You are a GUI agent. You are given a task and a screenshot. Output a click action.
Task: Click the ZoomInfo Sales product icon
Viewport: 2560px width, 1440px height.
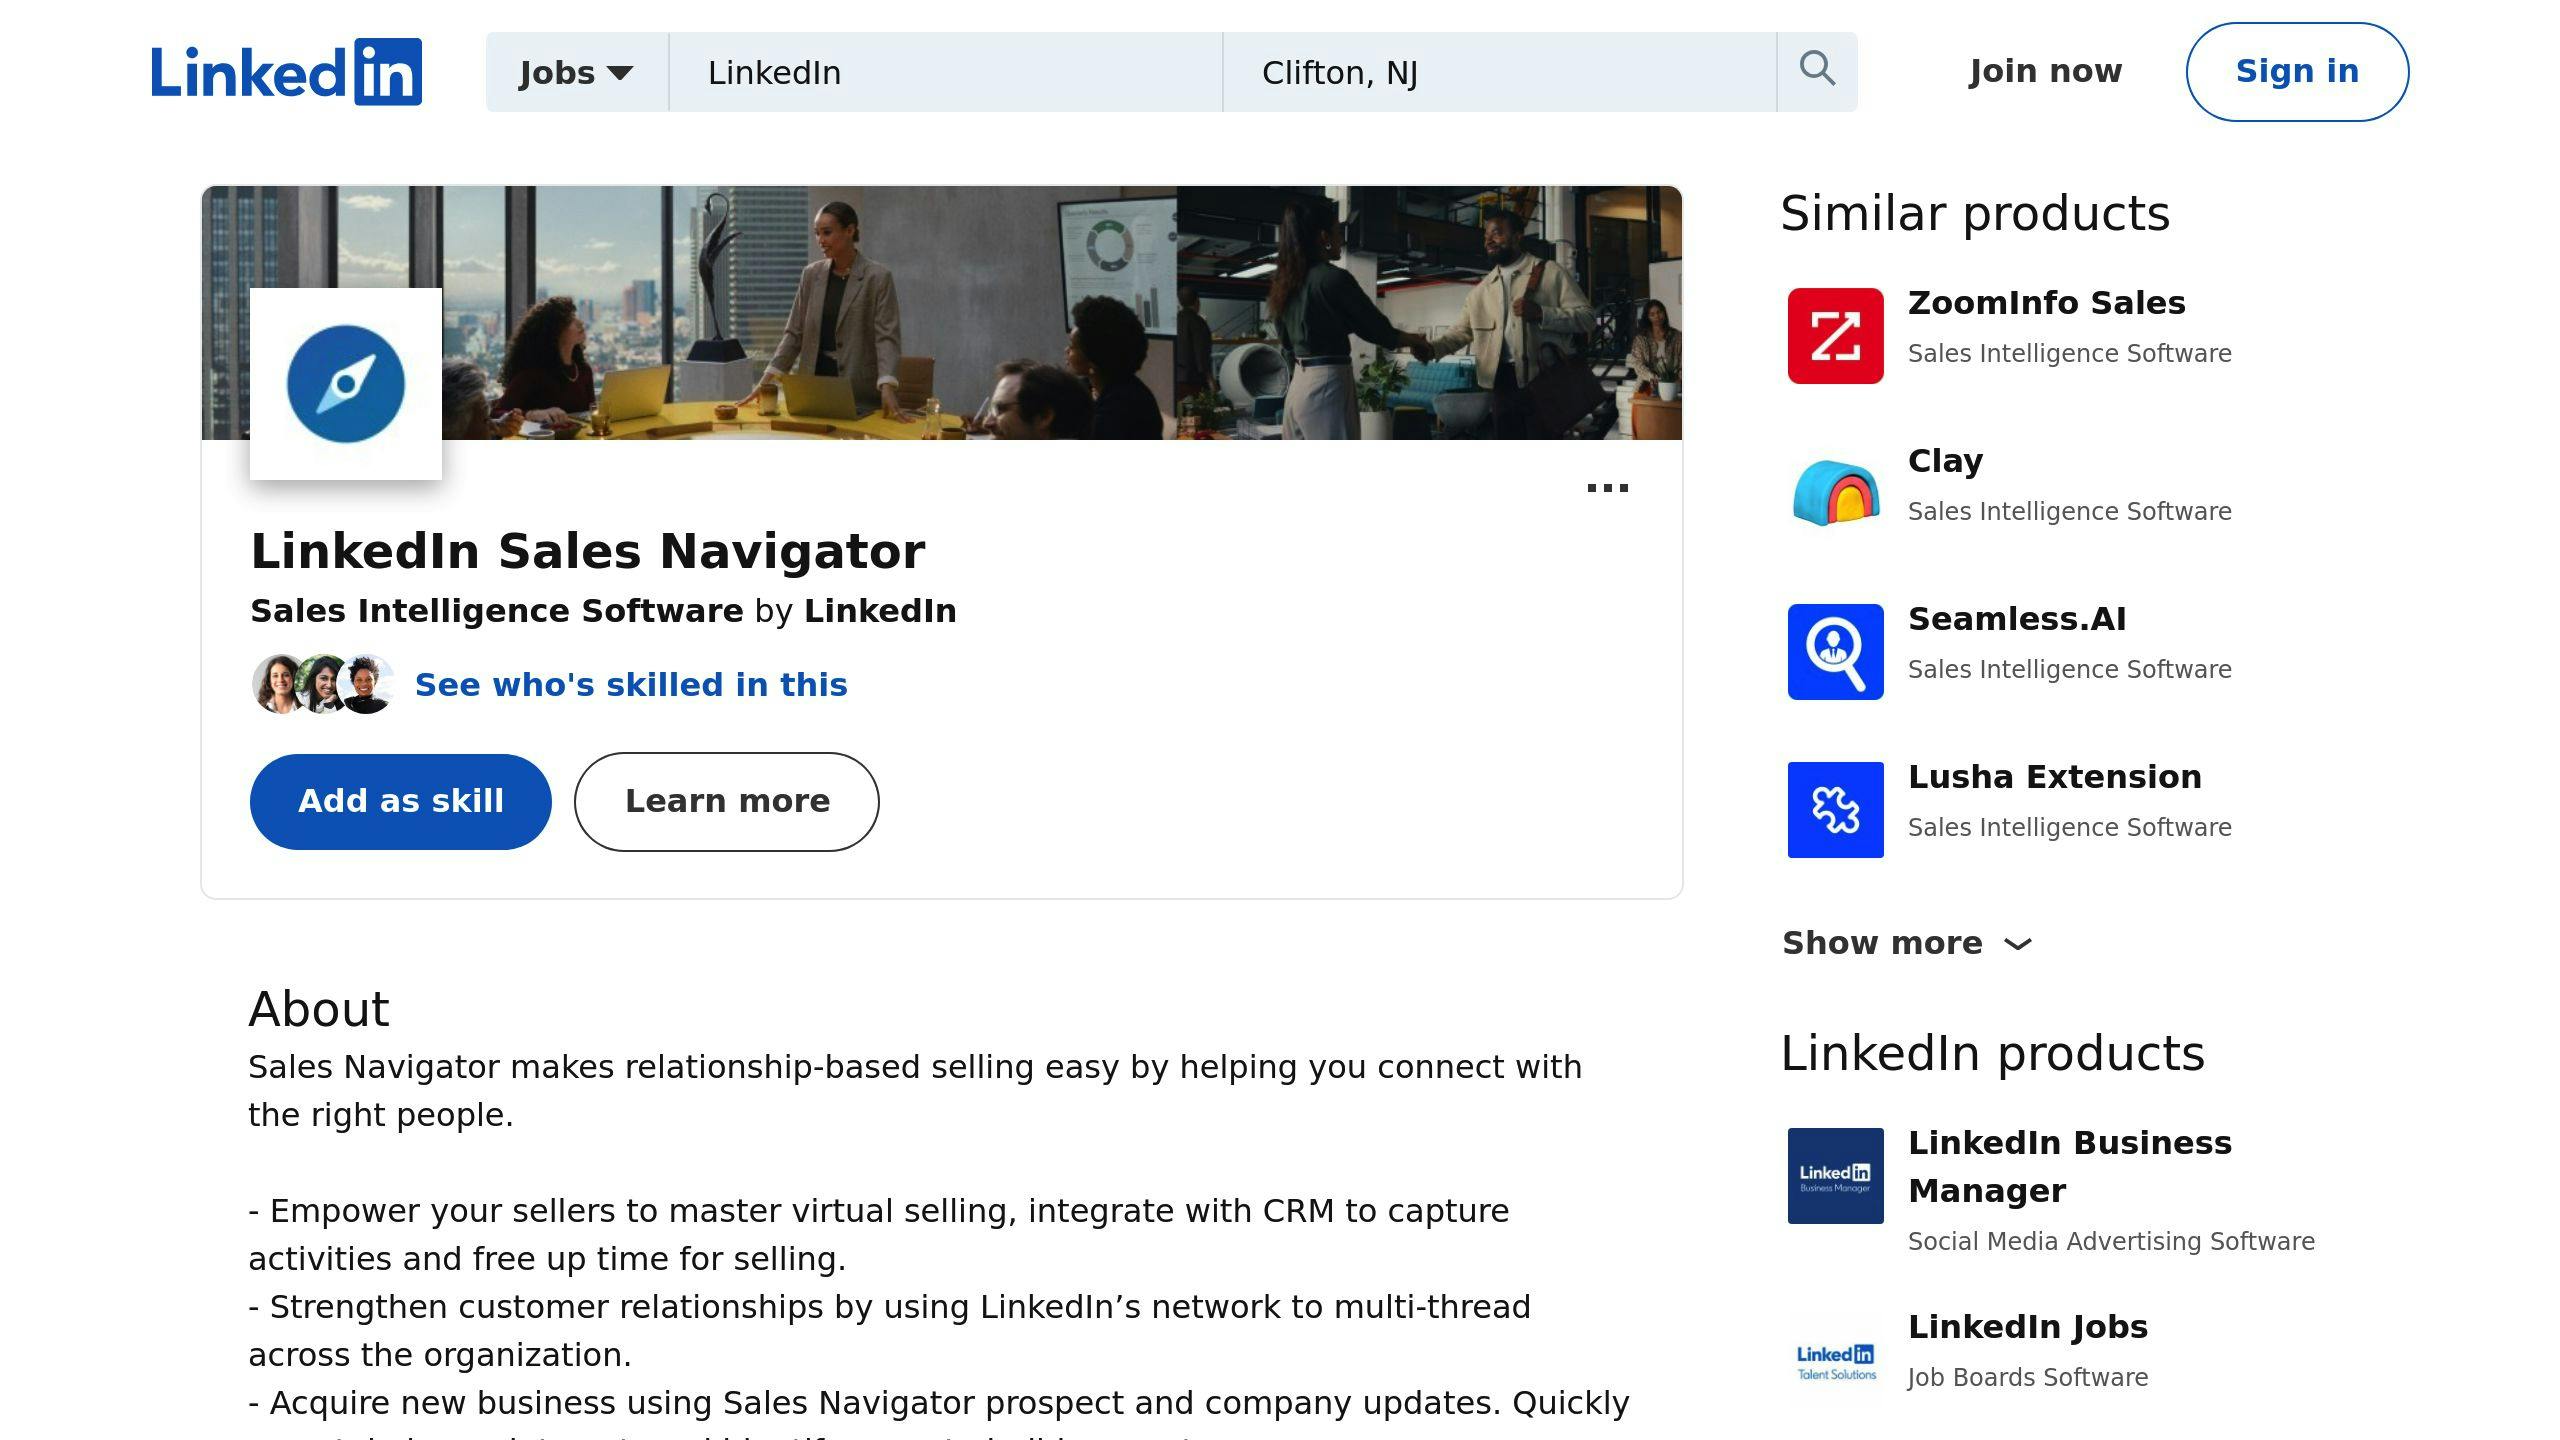[1836, 336]
